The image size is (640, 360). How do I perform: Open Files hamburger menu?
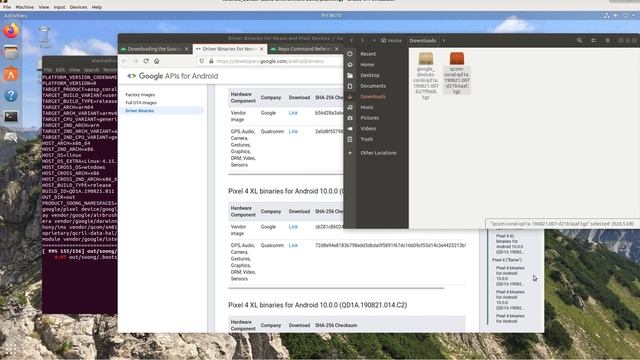pyautogui.click(x=607, y=40)
